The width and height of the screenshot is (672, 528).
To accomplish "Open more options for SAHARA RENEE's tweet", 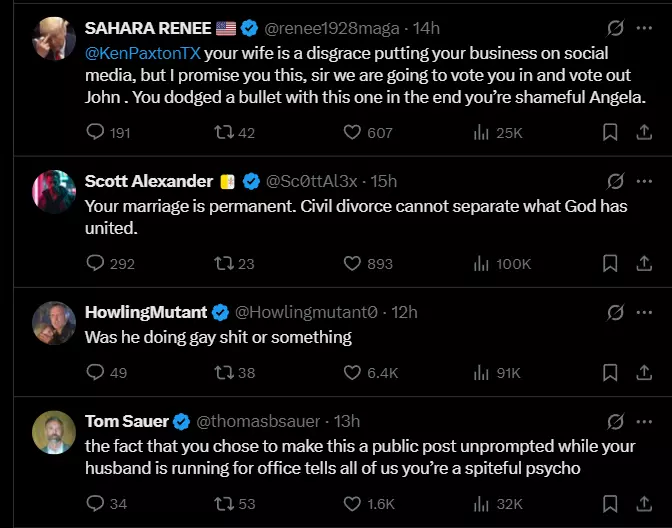I will 644,28.
